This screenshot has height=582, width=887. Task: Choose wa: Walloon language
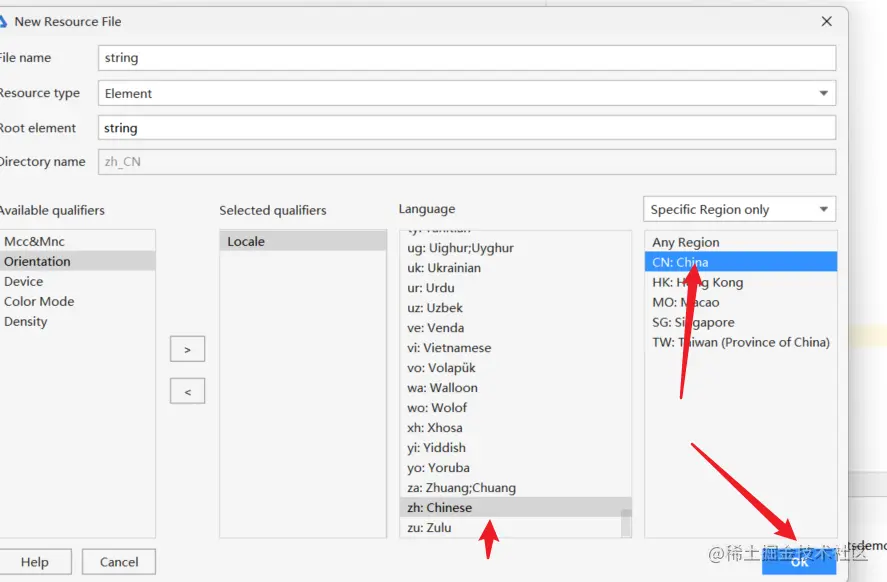pos(515,388)
